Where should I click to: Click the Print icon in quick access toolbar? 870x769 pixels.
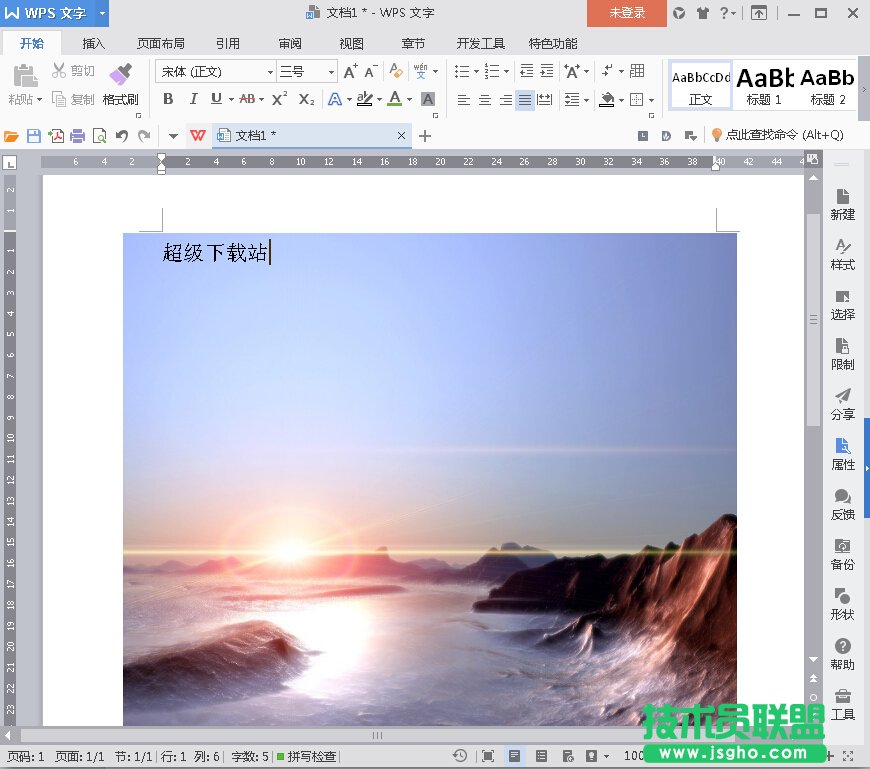(x=78, y=136)
